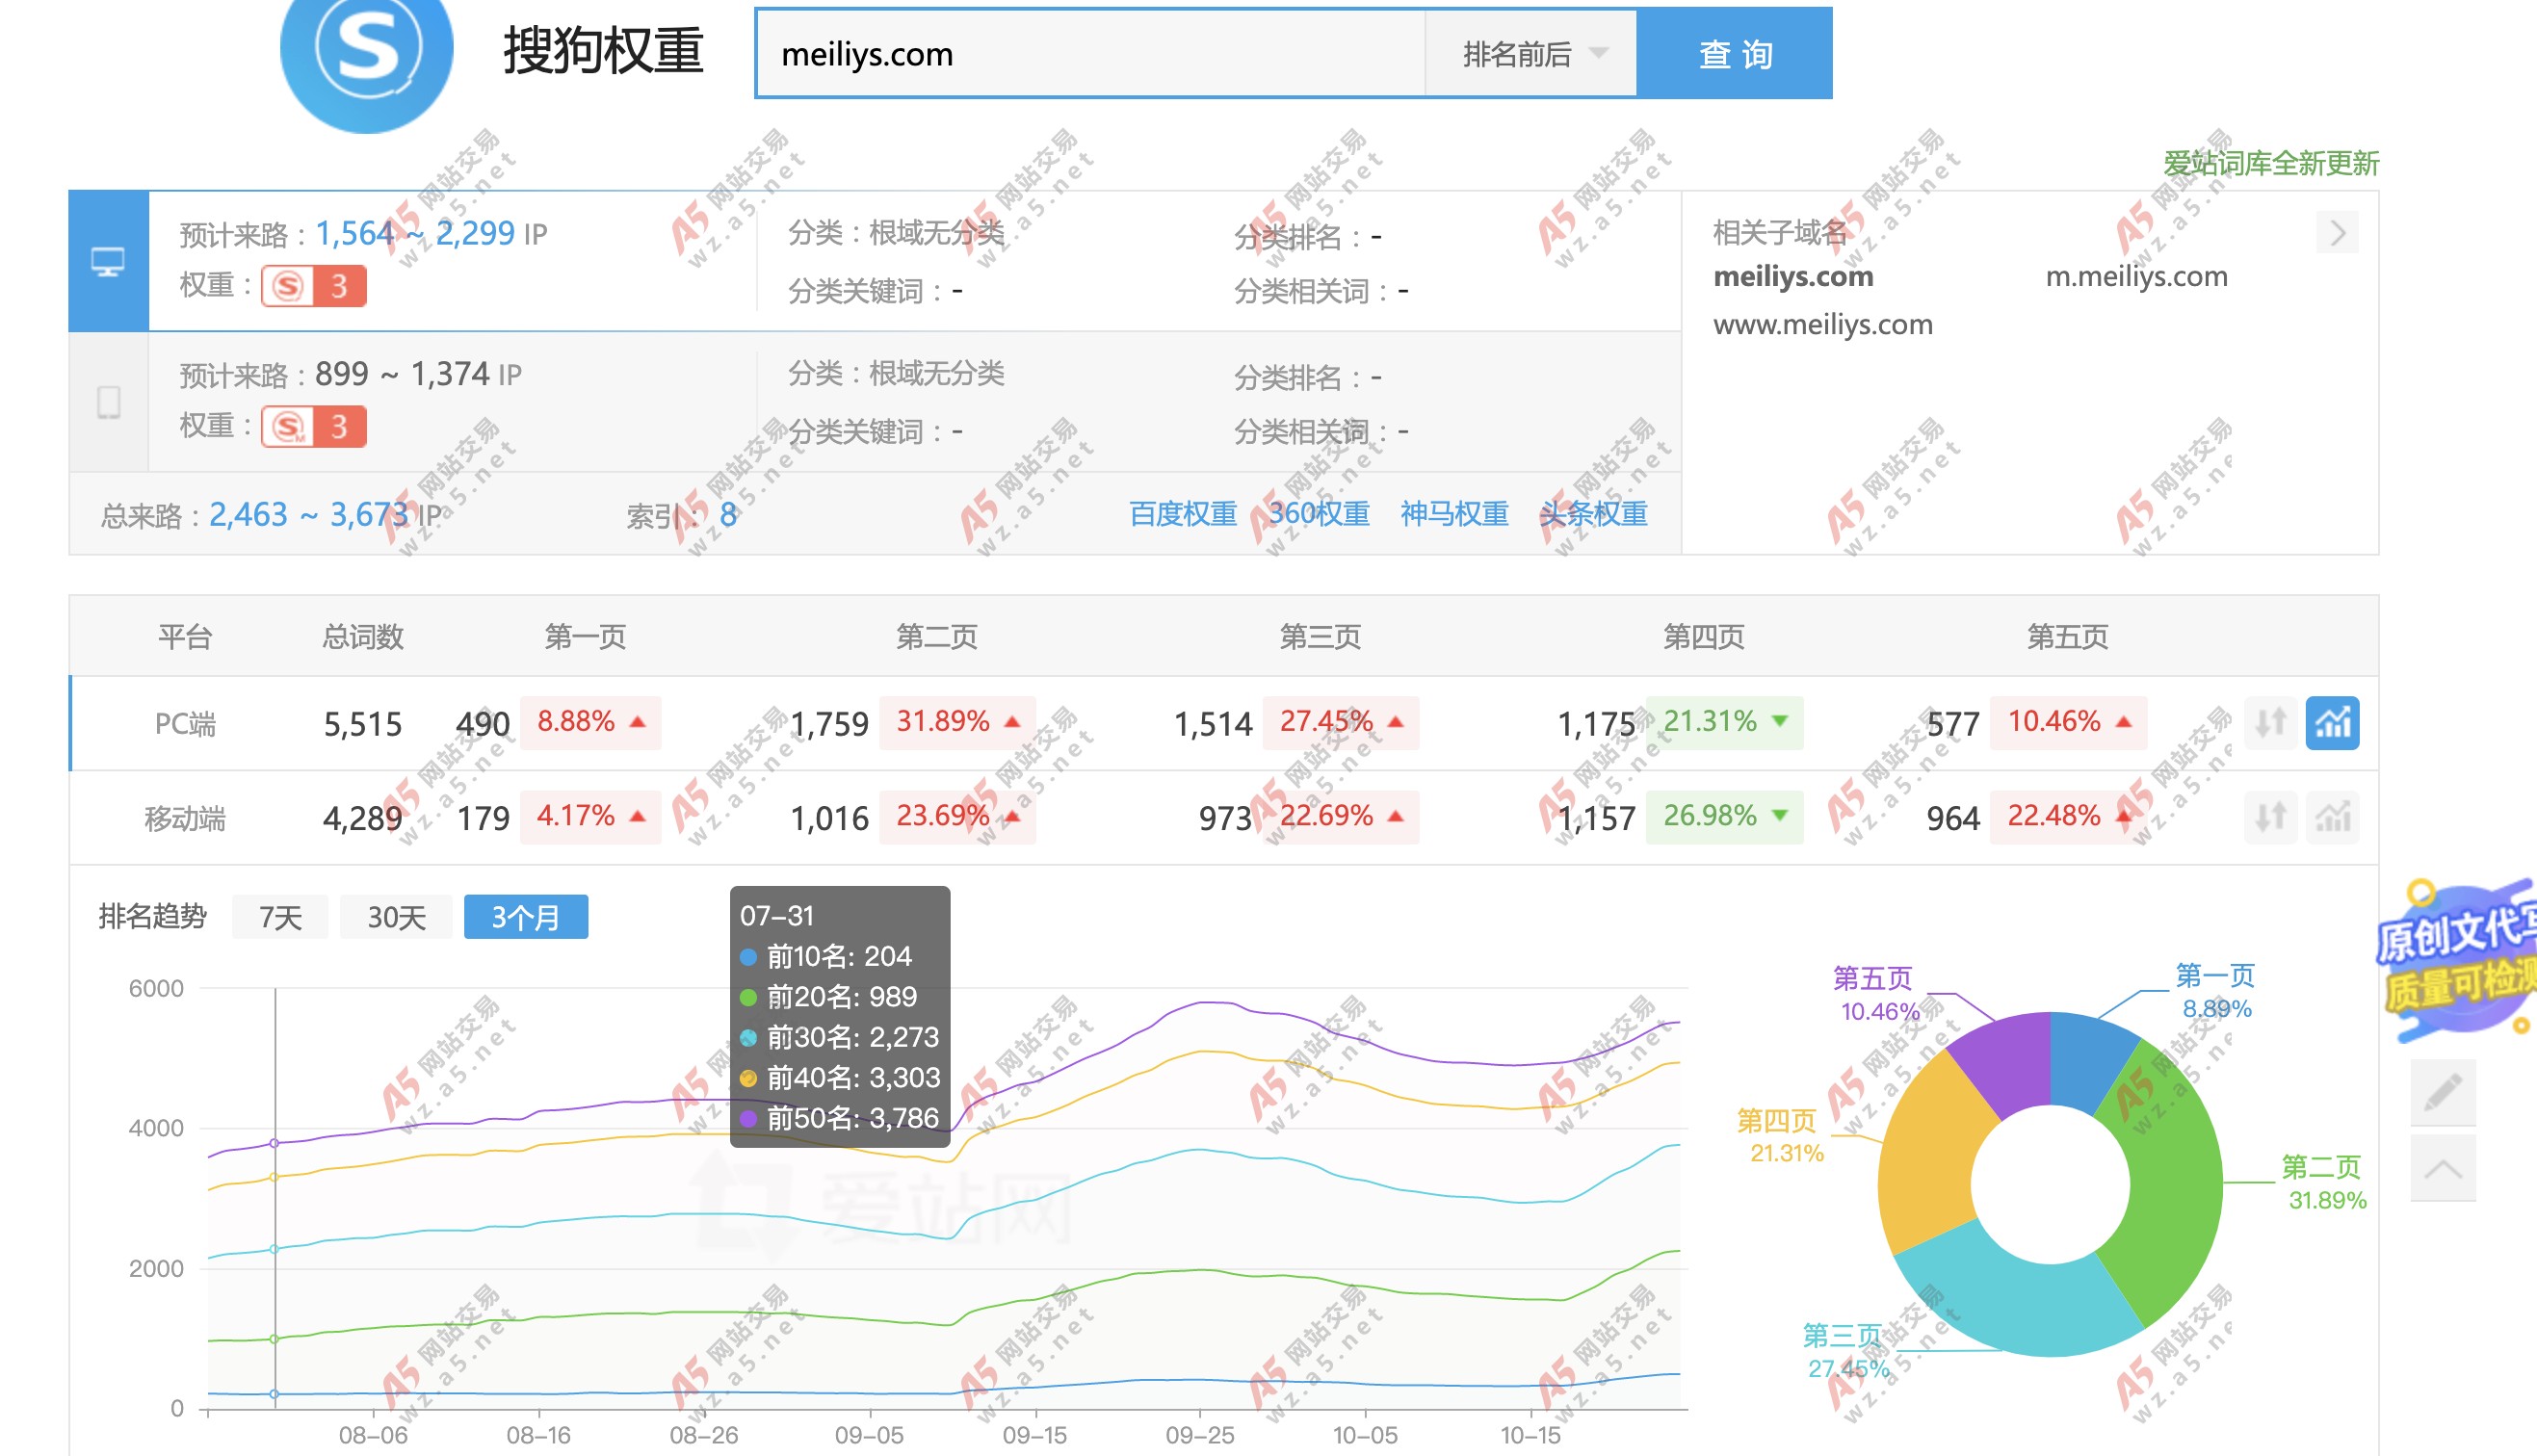Switch trend range to 30天

(x=396, y=917)
